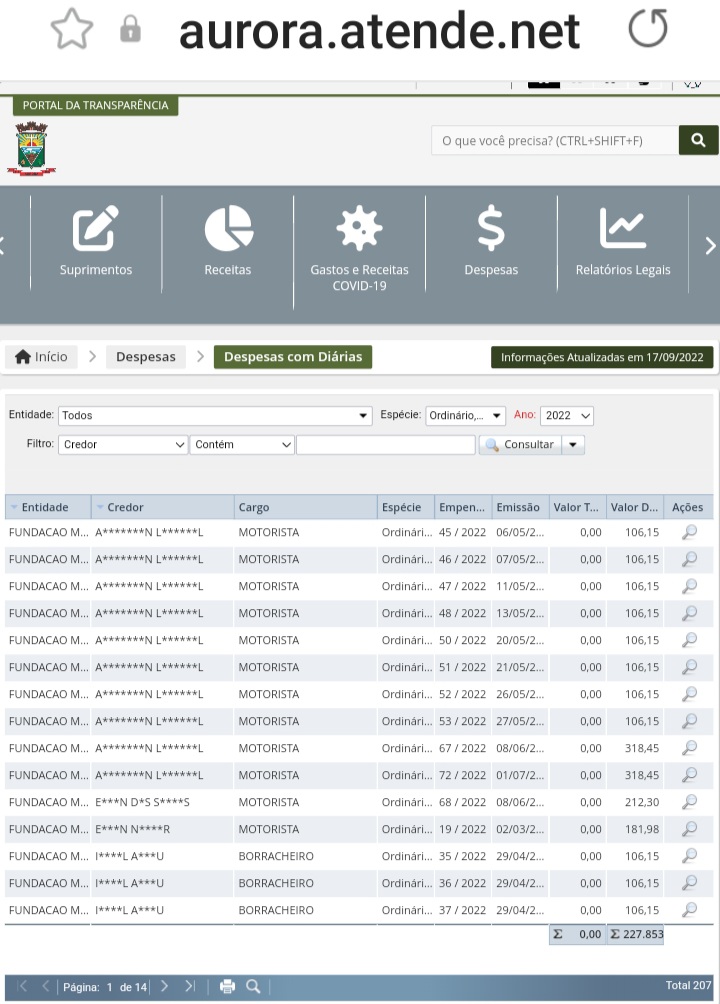
Task: Expand the Contém filter condition dropdown
Action: (x=242, y=444)
